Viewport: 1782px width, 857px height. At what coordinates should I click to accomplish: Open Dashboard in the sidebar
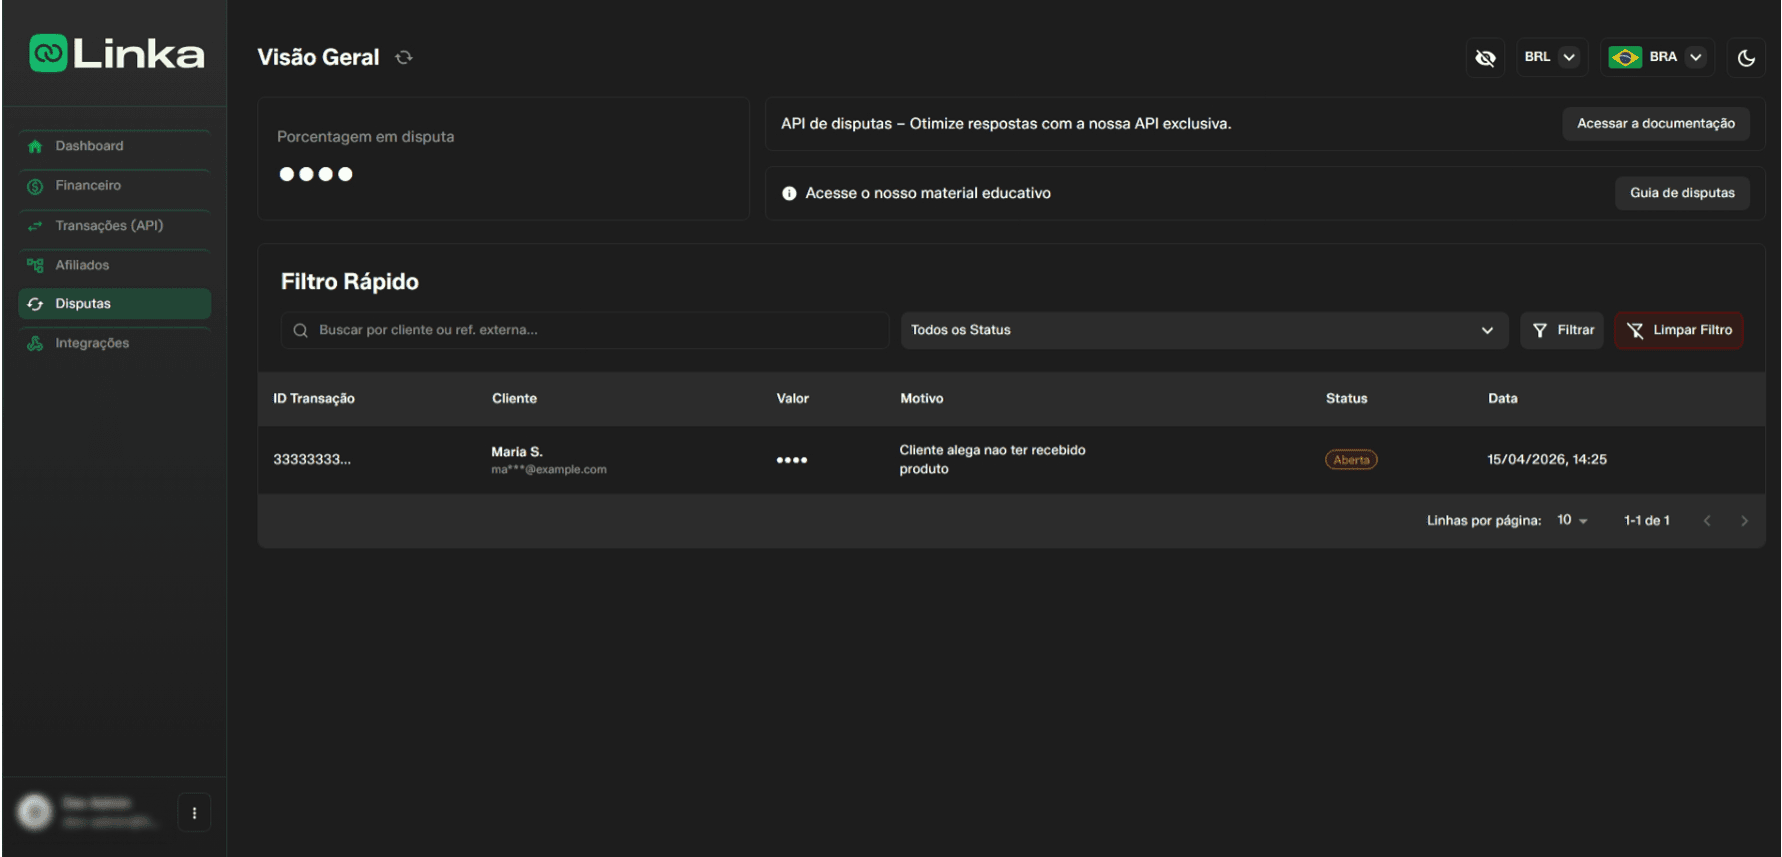[114, 146]
